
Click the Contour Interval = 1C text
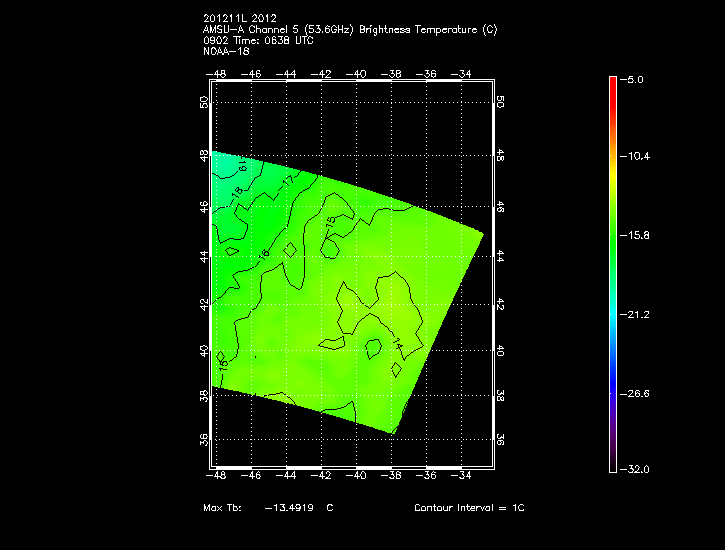(469, 508)
